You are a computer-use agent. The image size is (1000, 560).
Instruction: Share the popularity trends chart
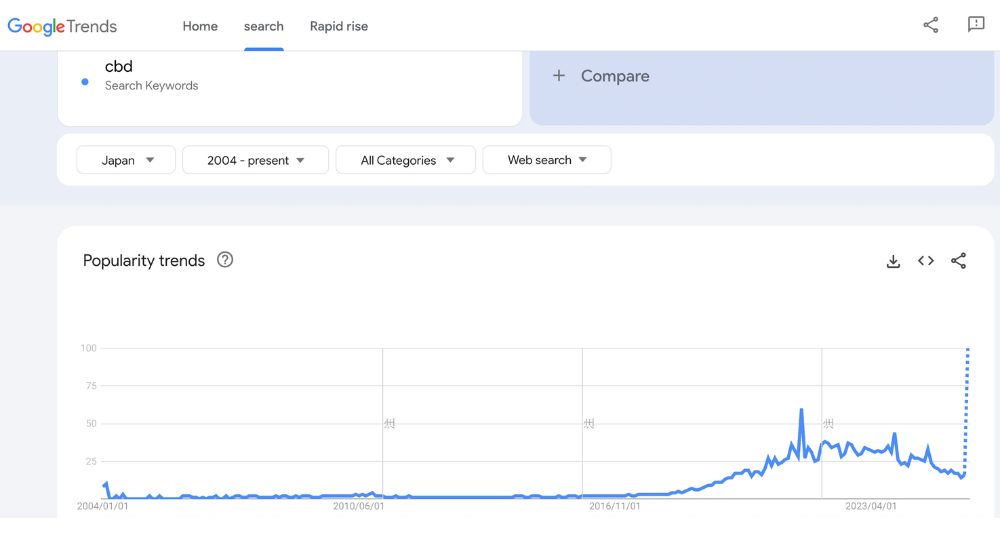click(x=958, y=261)
